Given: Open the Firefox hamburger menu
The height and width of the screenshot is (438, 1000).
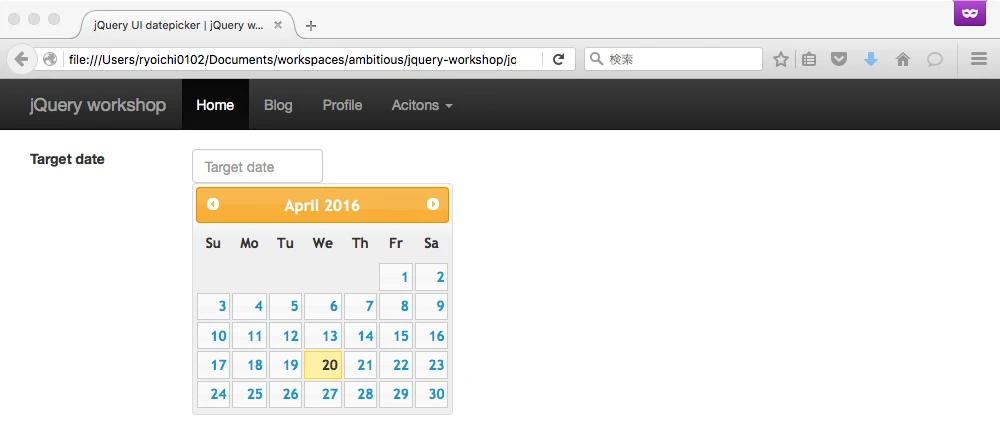Looking at the screenshot, I should point(979,60).
